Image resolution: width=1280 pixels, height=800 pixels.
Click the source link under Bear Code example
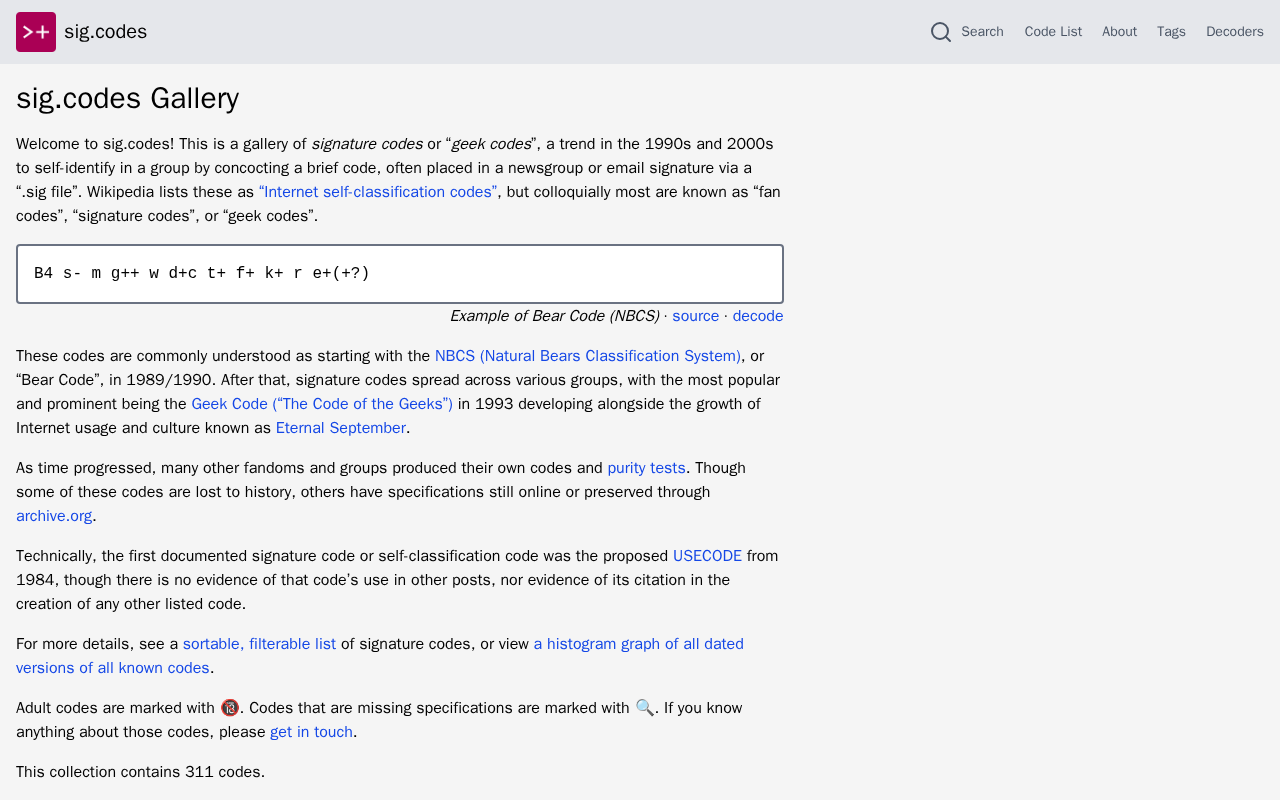(x=695, y=316)
